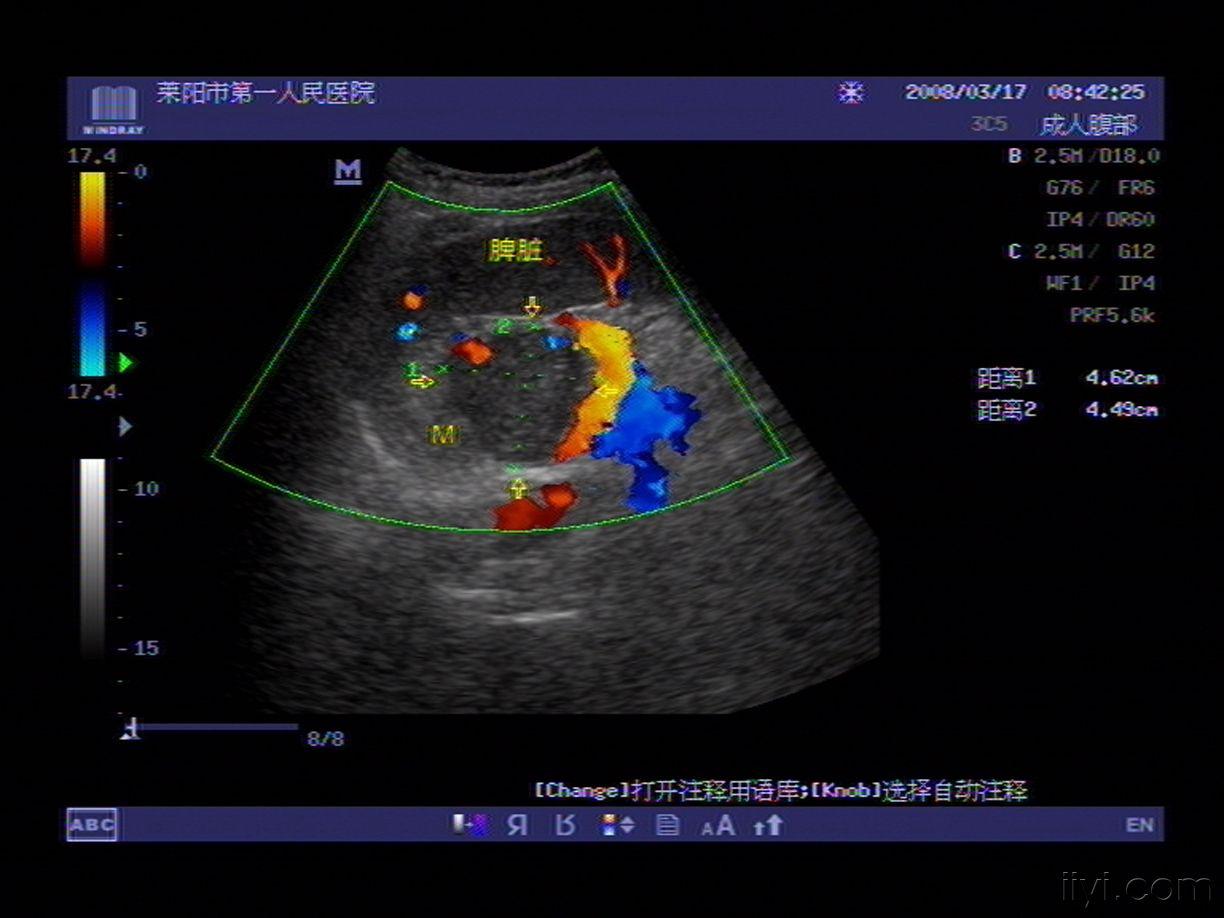Click the M orientation marker above scan
This screenshot has height=918, width=1224.
[347, 171]
